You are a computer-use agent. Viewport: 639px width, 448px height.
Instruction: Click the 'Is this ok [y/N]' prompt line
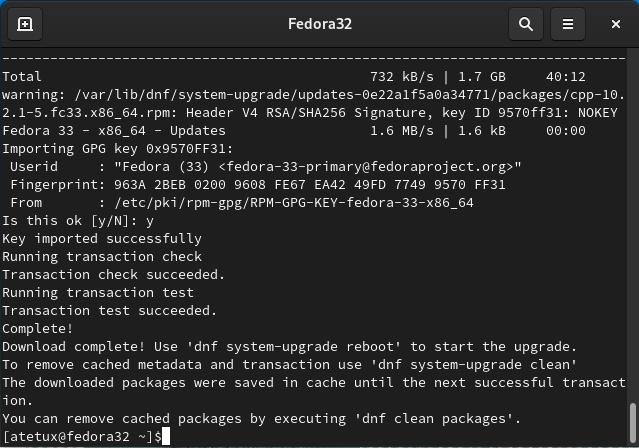tap(78, 221)
